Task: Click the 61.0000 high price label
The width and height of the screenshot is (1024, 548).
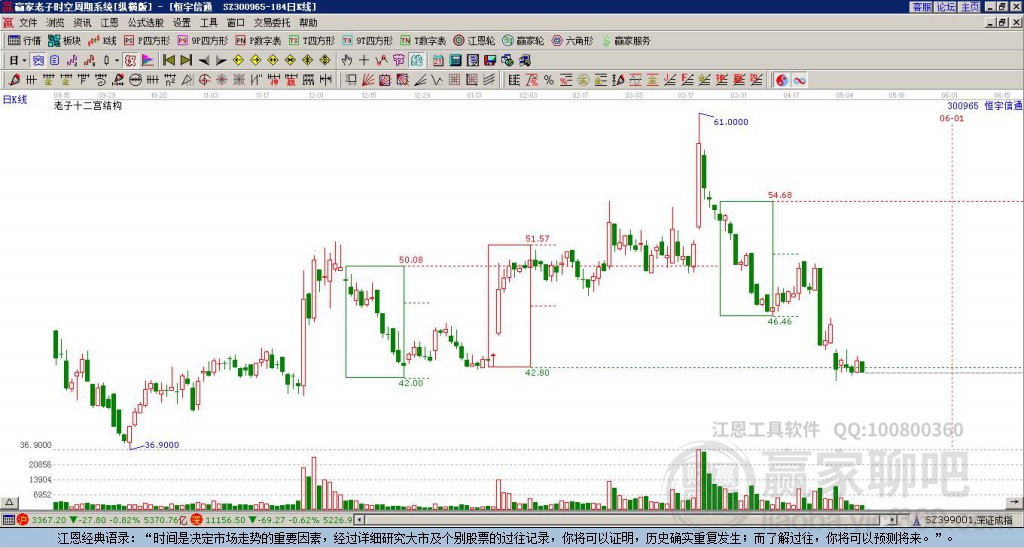Action: pos(731,122)
